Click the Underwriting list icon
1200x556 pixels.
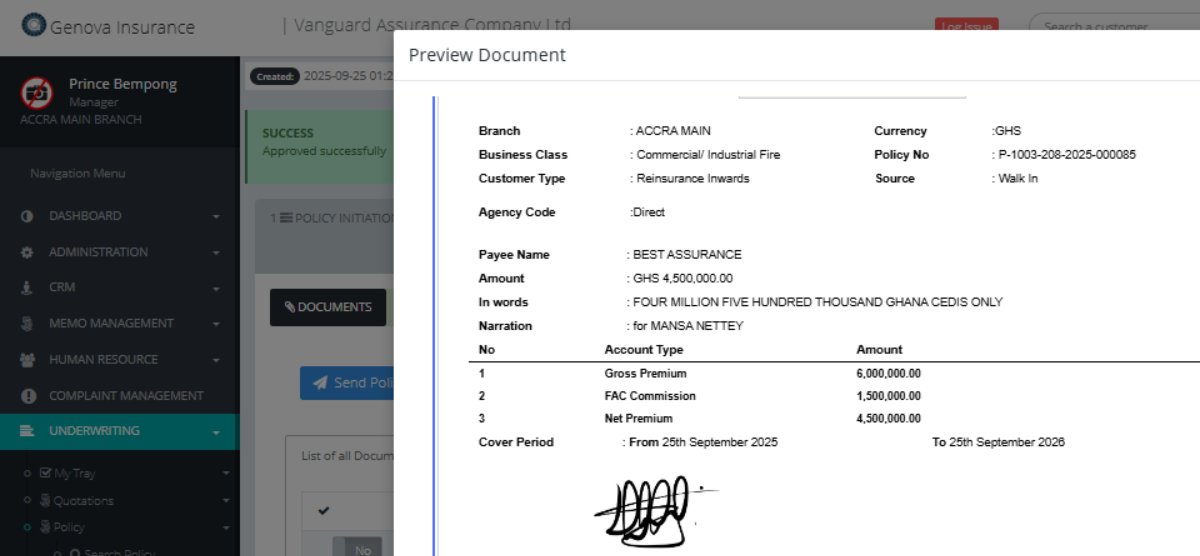pos(28,431)
